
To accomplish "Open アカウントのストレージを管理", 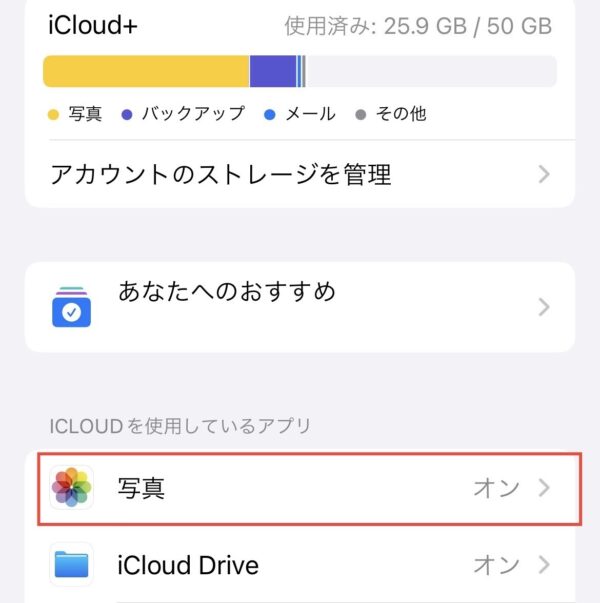I will pos(300,175).
